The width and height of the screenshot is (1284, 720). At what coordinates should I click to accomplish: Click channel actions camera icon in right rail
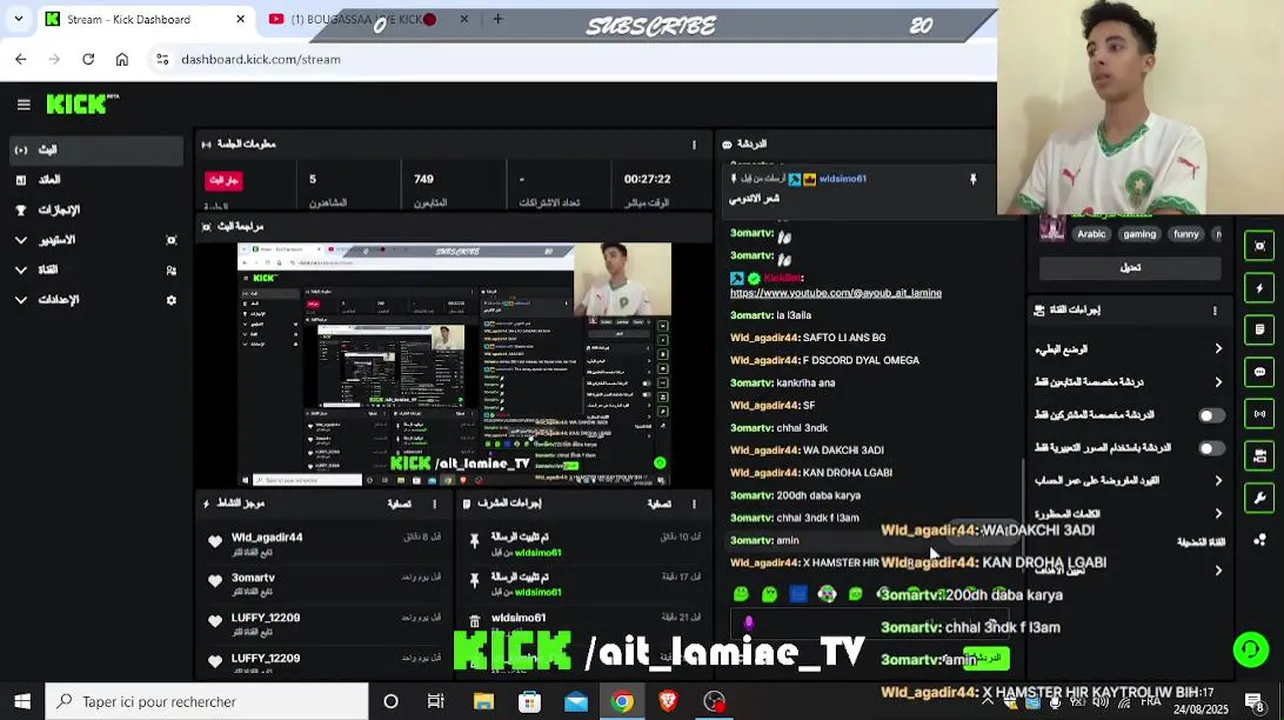(x=1259, y=456)
